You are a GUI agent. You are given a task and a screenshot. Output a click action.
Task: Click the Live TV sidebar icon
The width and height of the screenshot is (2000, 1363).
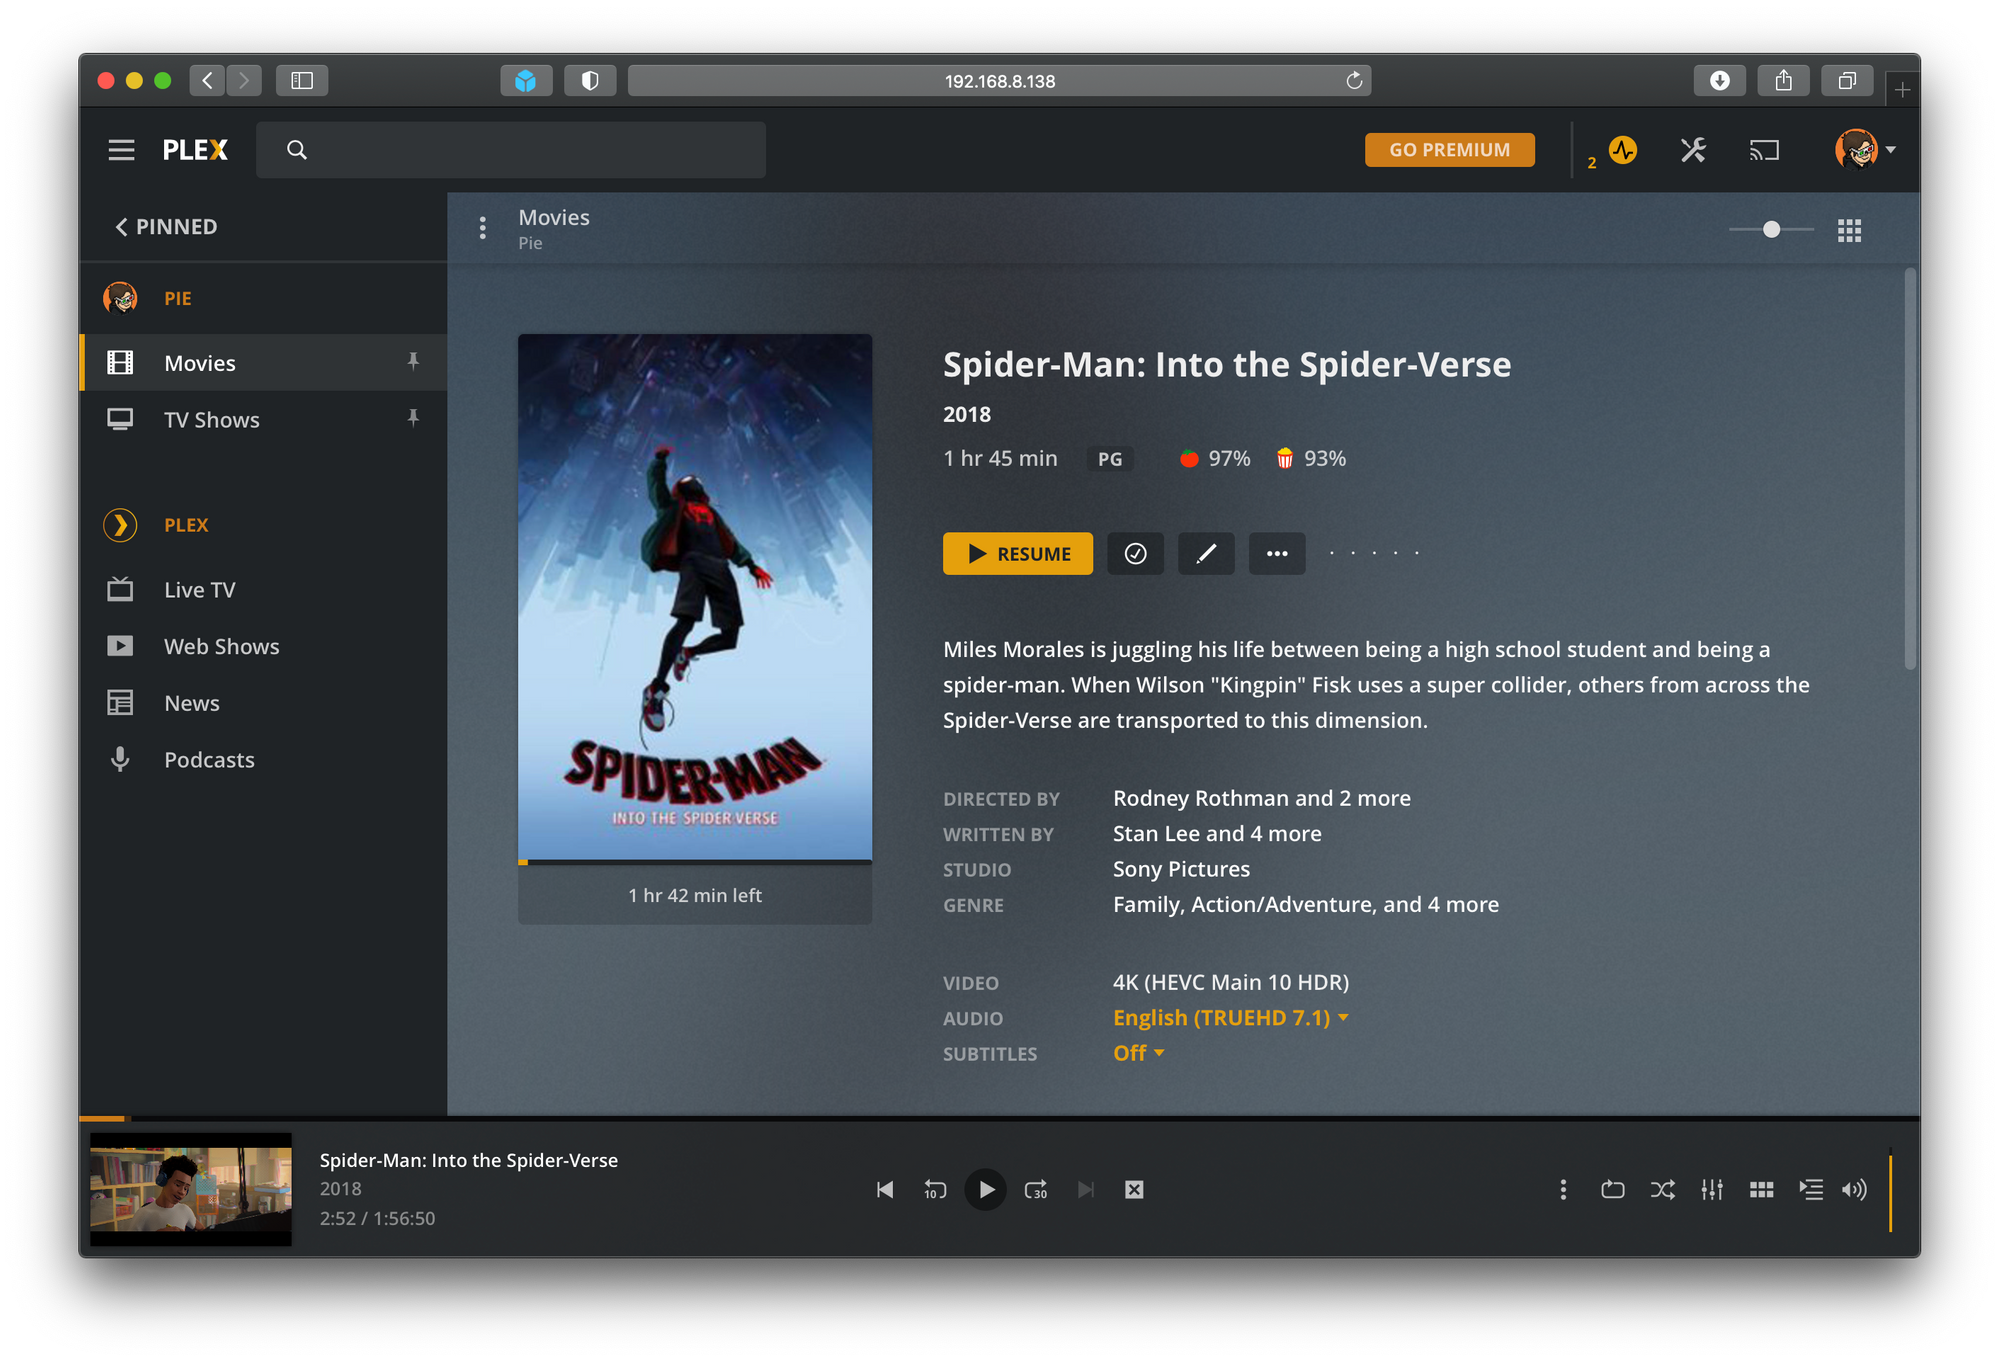tap(120, 590)
